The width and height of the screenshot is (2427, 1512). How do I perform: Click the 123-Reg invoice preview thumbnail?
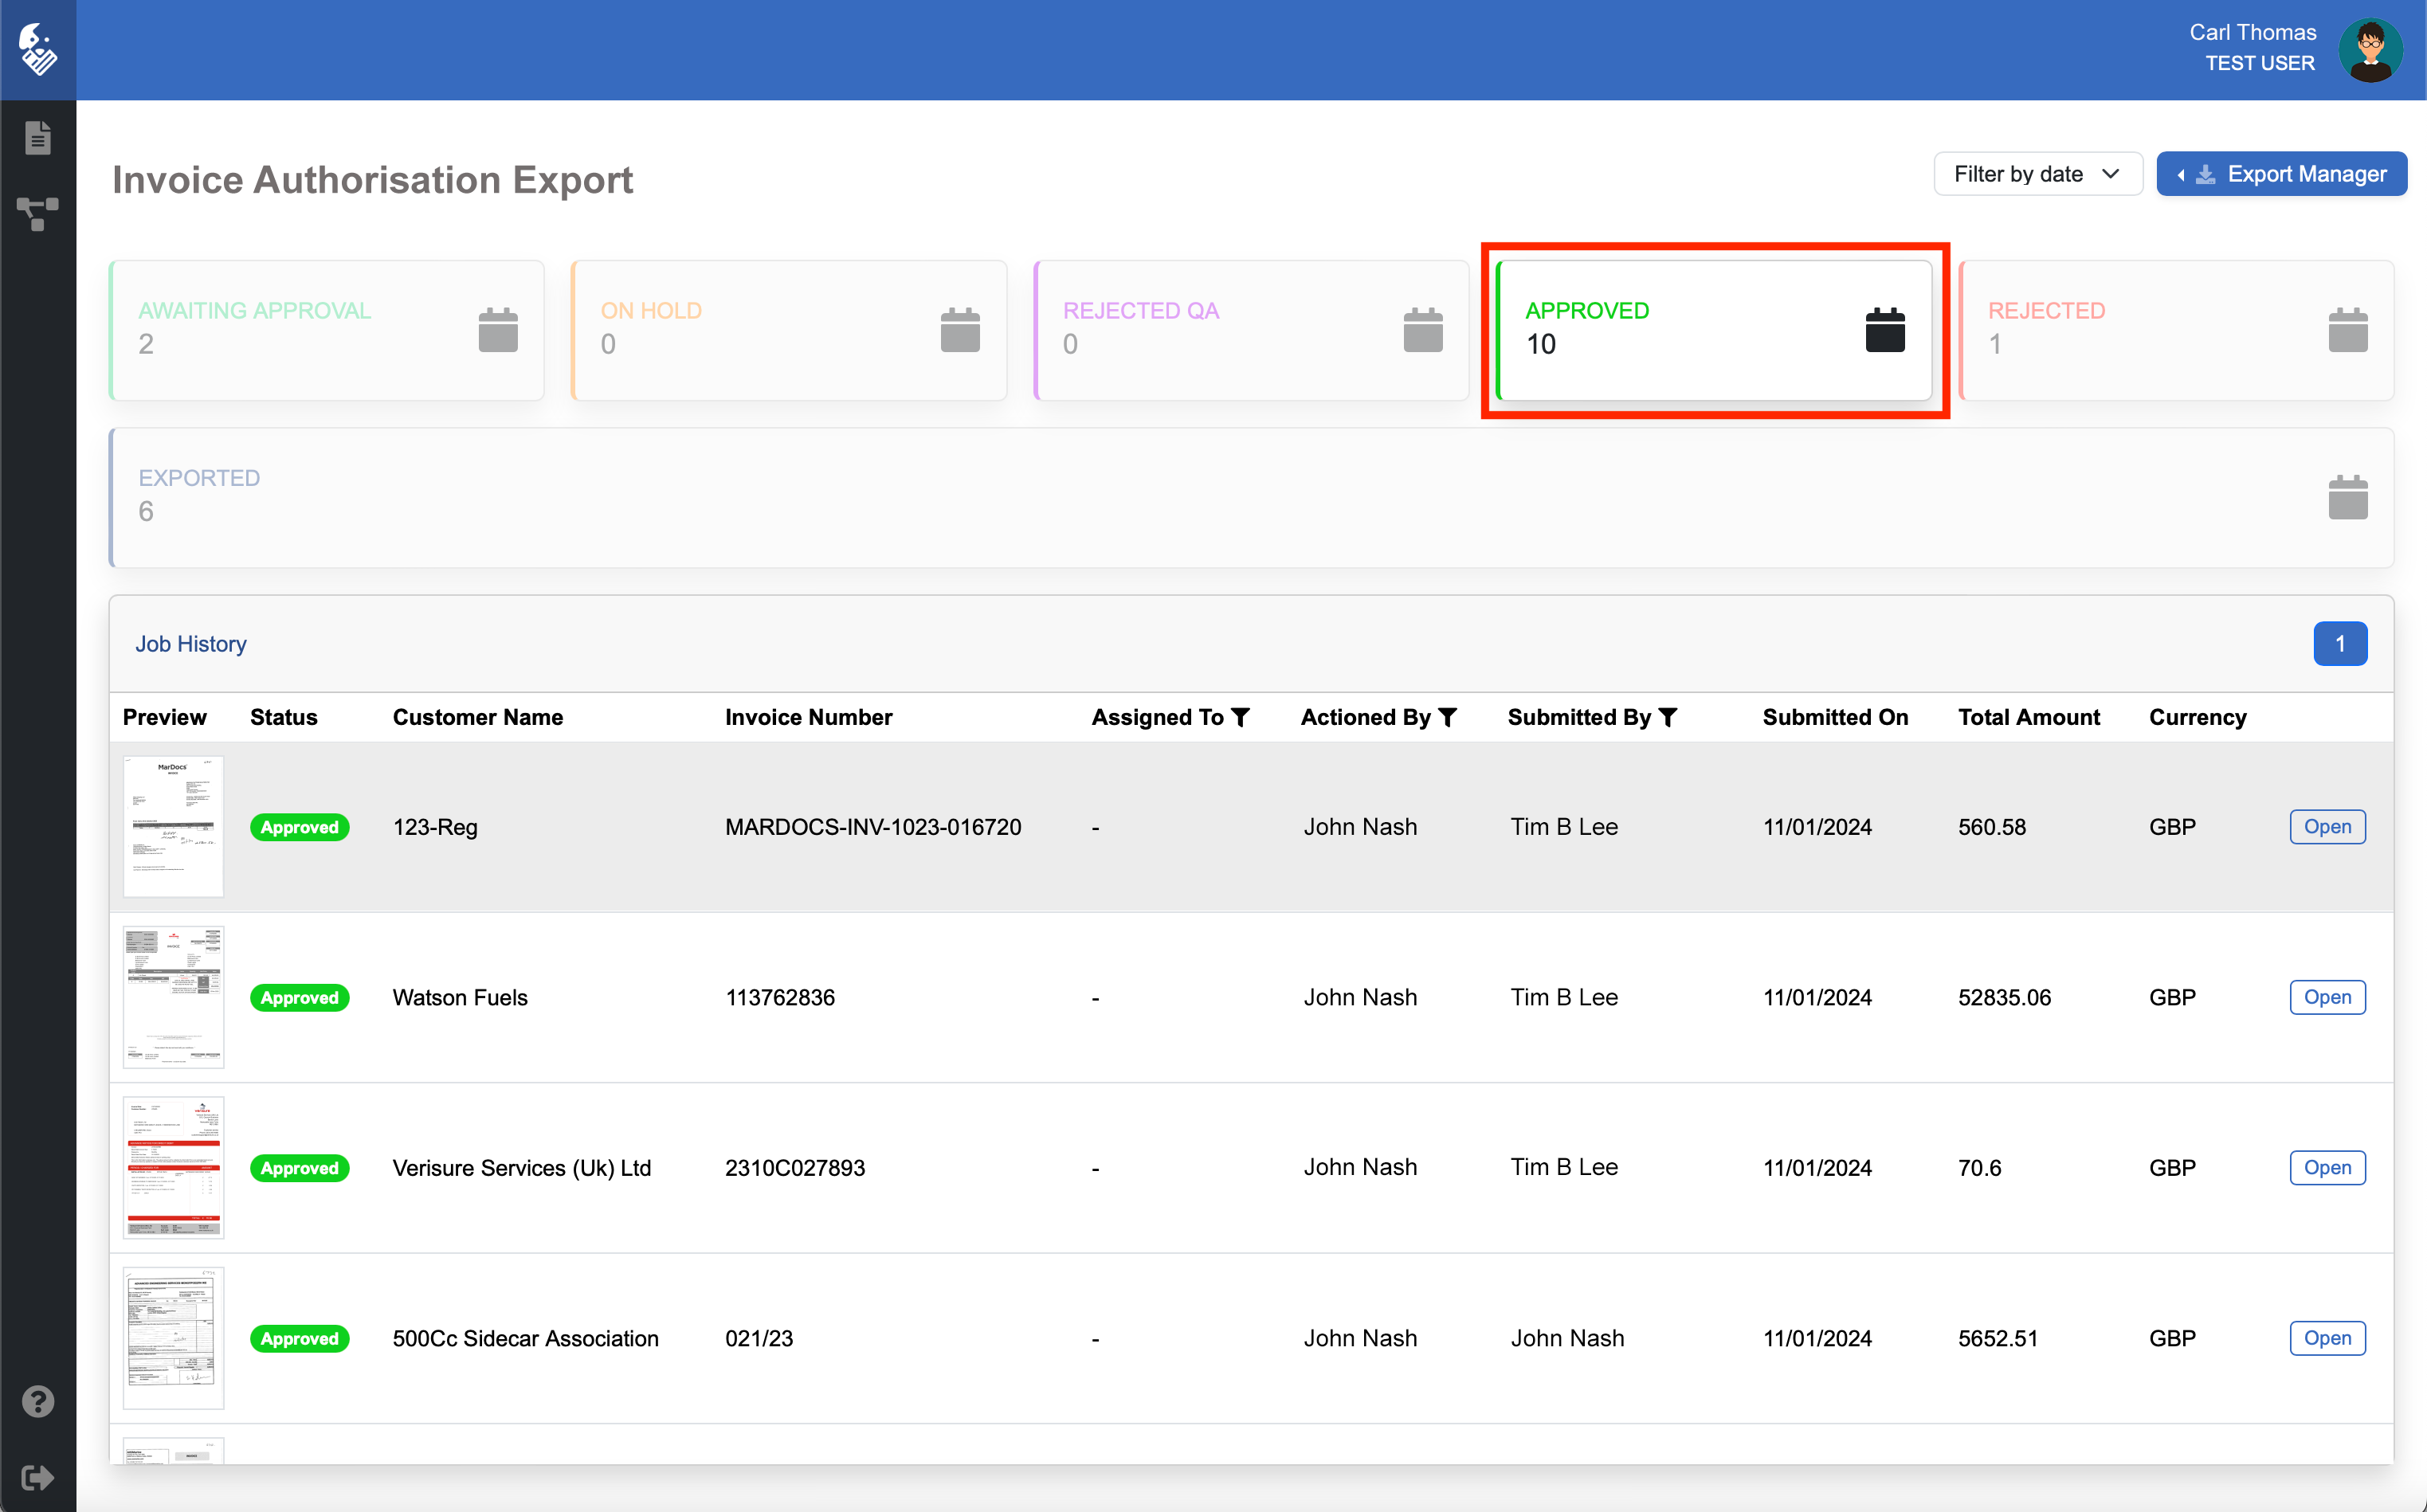173,826
